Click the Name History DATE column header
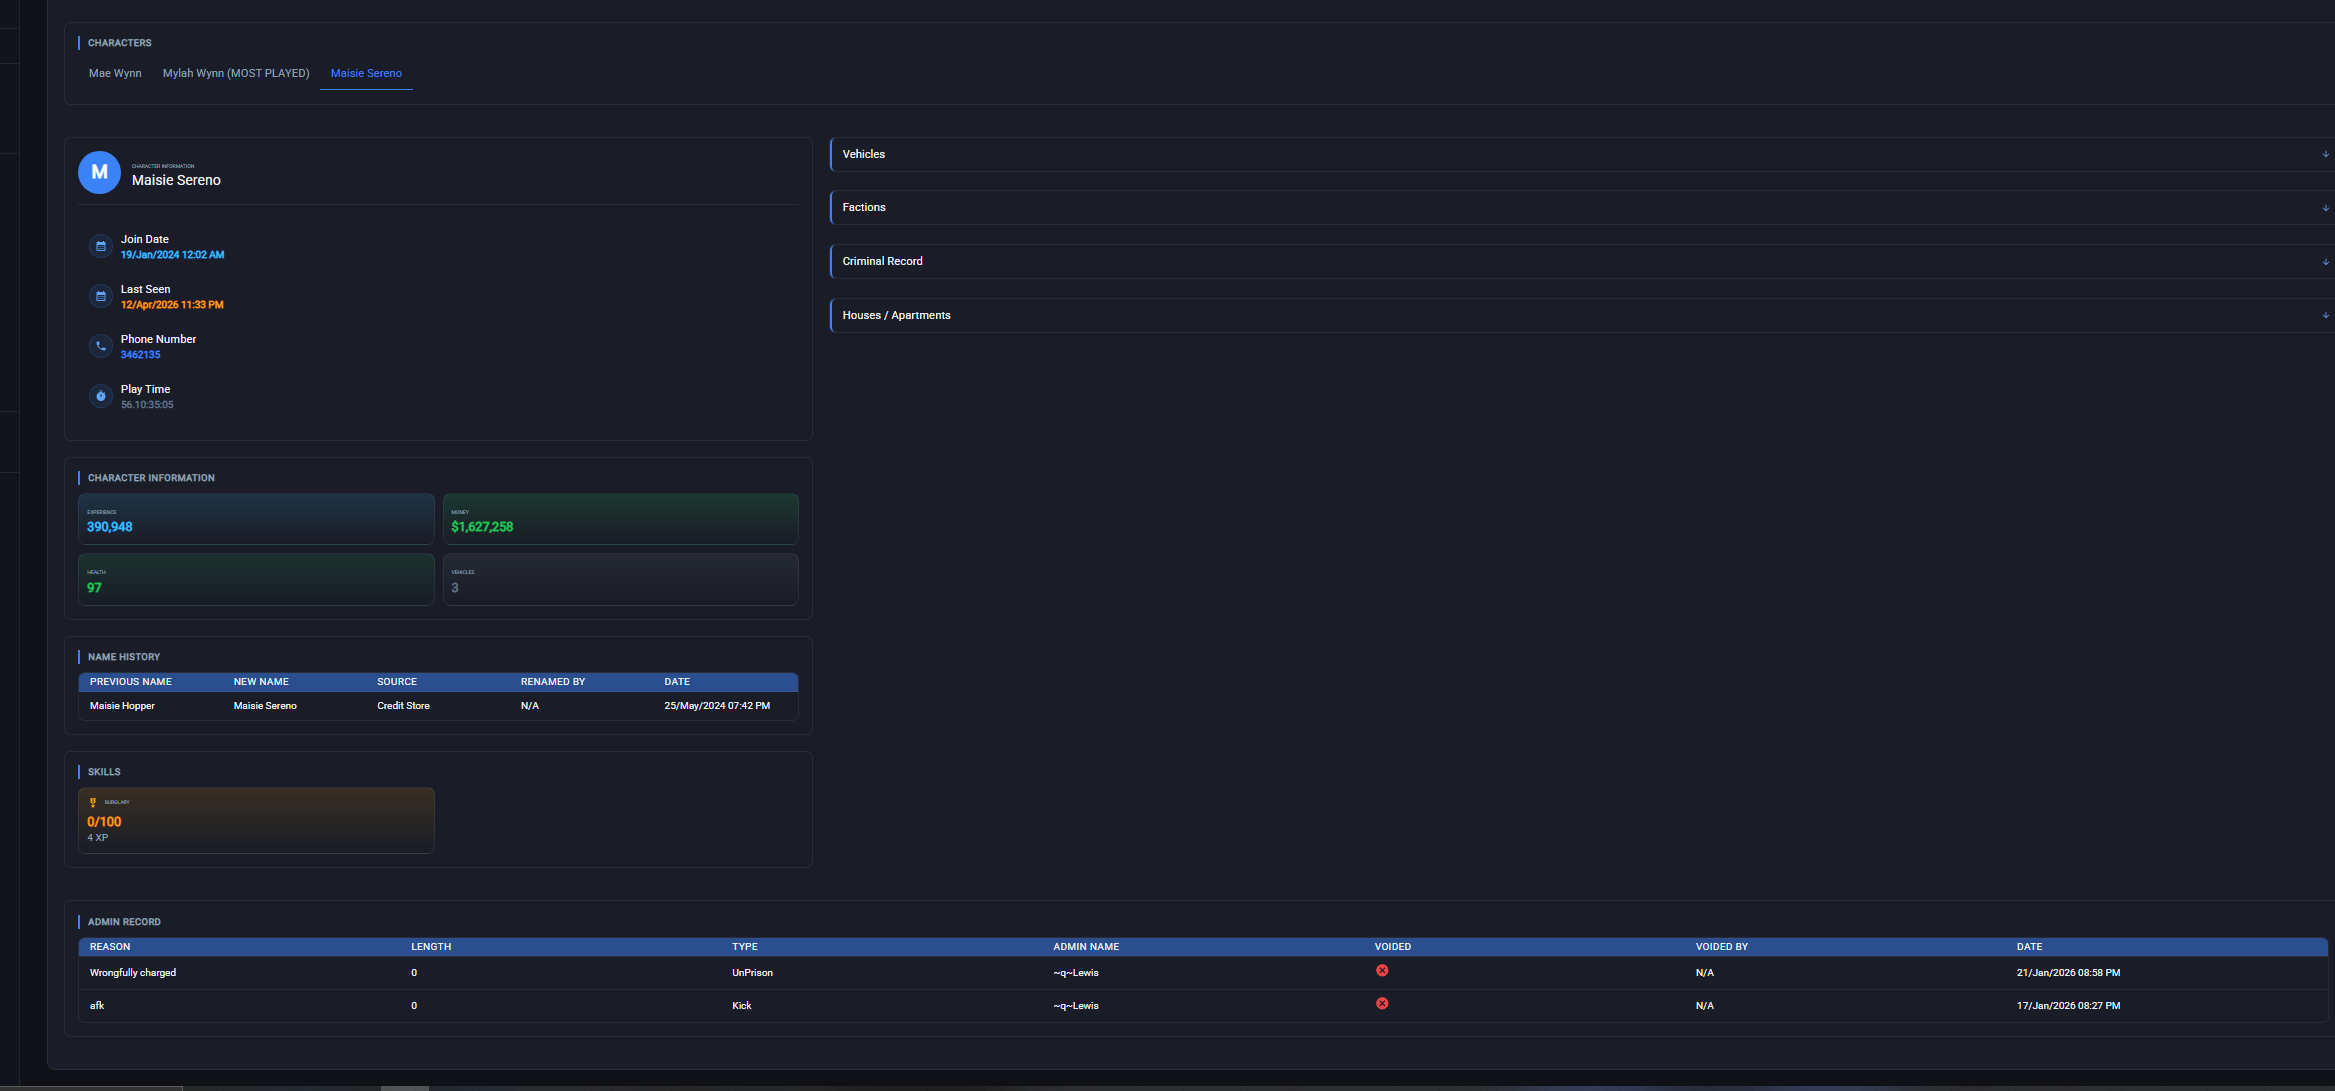Viewport: 2335px width, 1091px height. 677,682
